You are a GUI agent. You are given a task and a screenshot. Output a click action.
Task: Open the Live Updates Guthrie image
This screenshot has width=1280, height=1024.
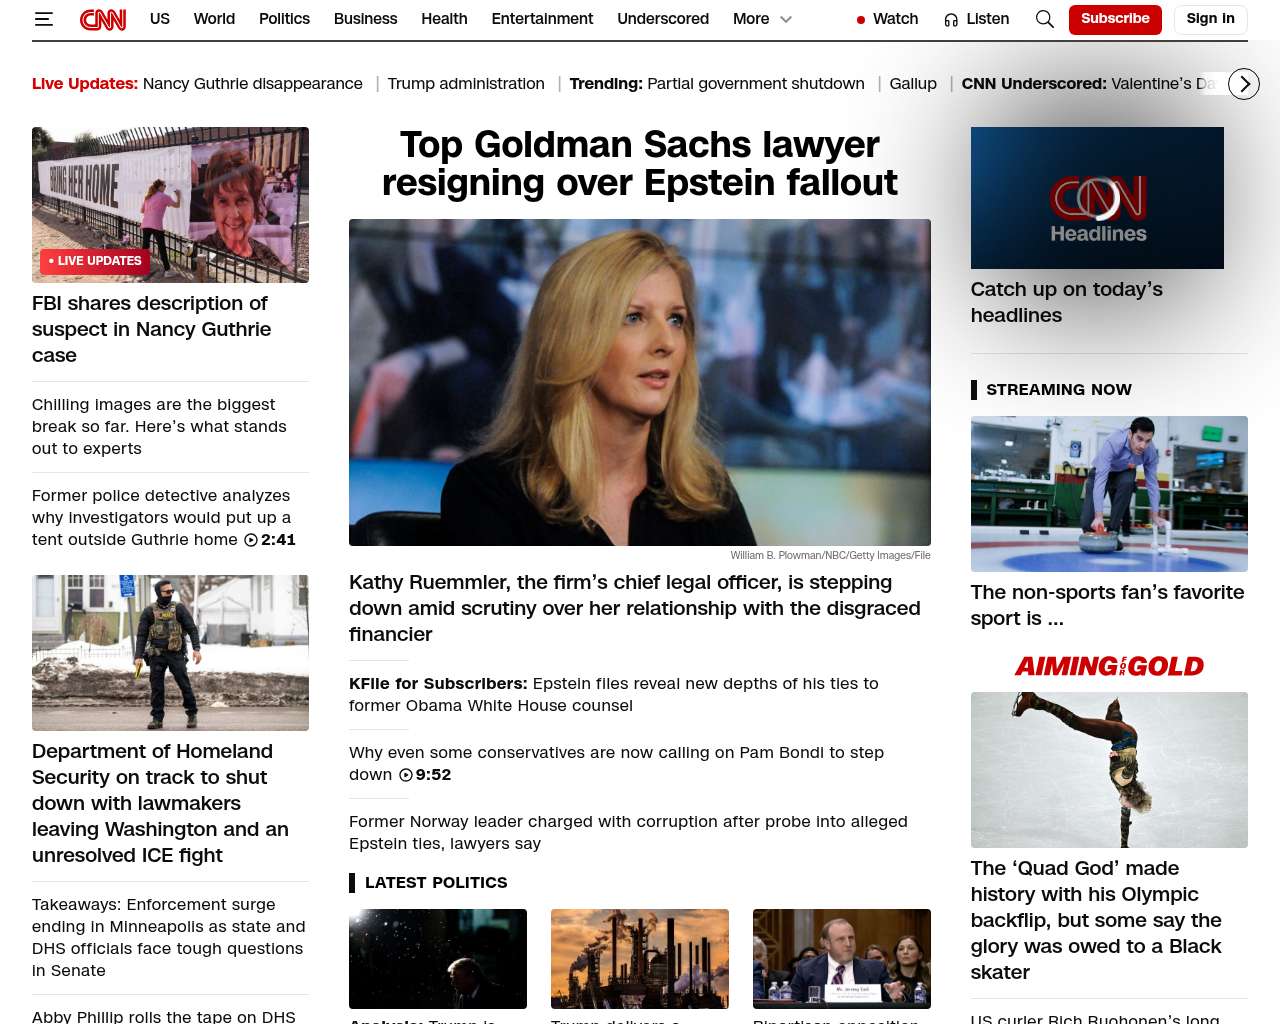click(170, 205)
